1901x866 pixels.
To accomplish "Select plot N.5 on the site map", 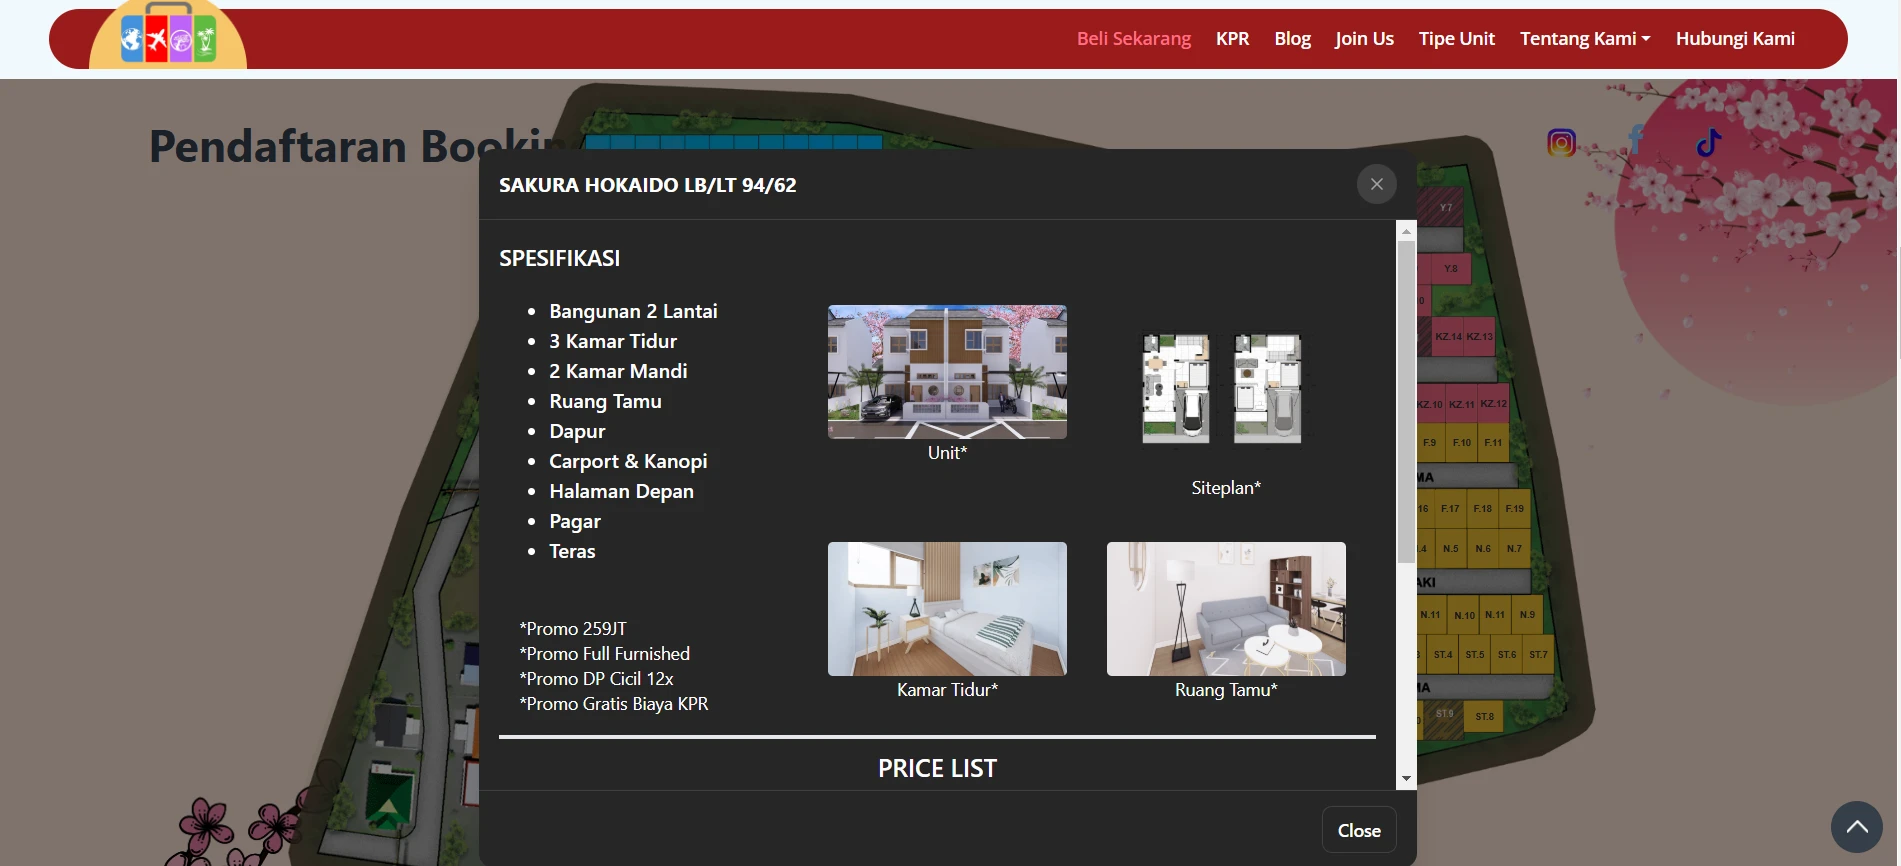I will 1451,548.
